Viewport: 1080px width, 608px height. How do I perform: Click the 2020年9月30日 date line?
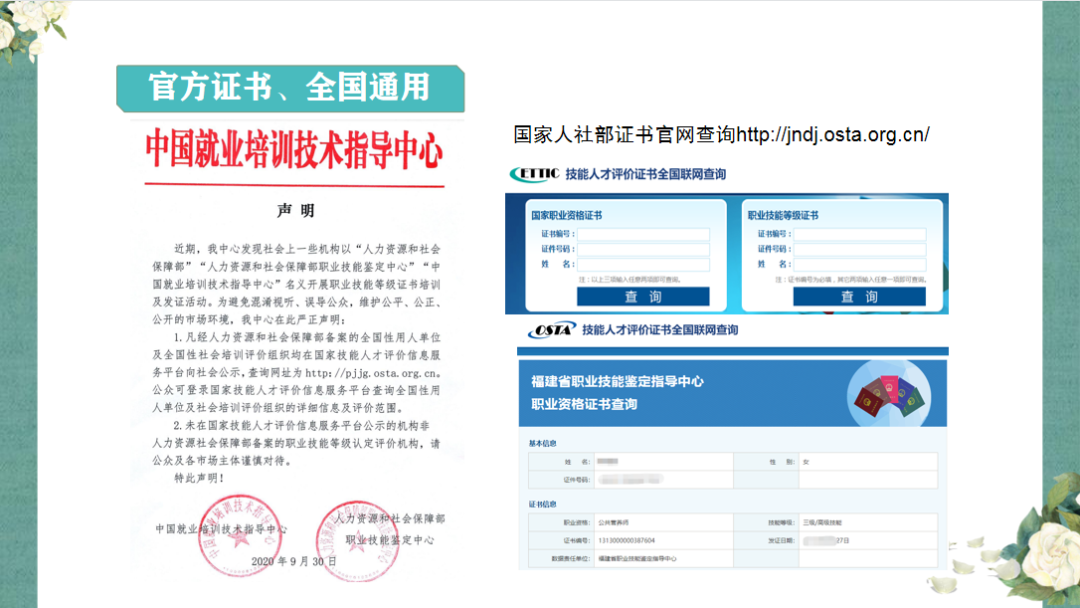click(293, 561)
